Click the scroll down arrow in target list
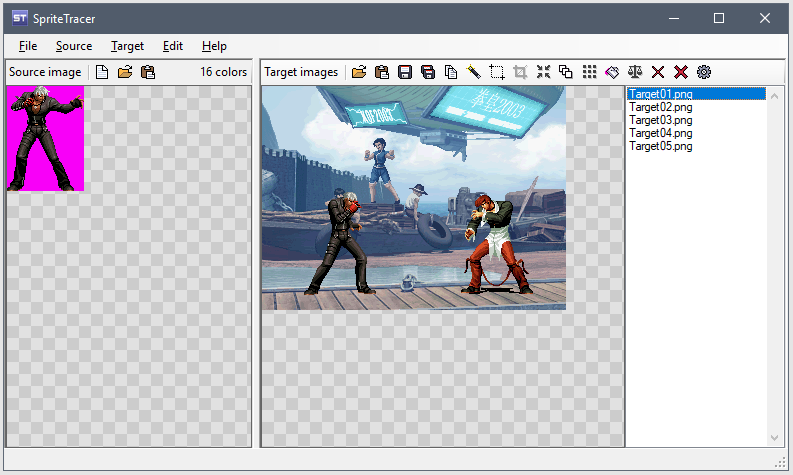Image resolution: width=793 pixels, height=475 pixels. click(x=775, y=438)
